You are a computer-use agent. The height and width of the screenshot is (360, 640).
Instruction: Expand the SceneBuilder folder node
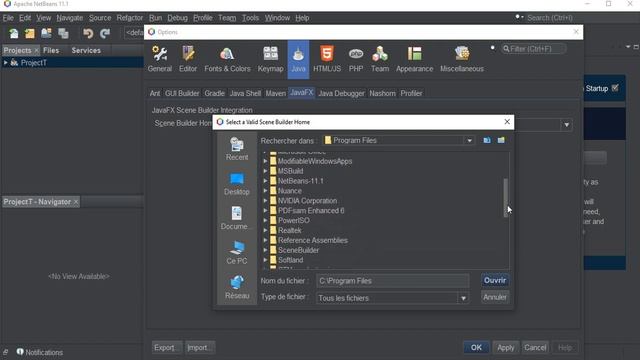click(x=265, y=250)
